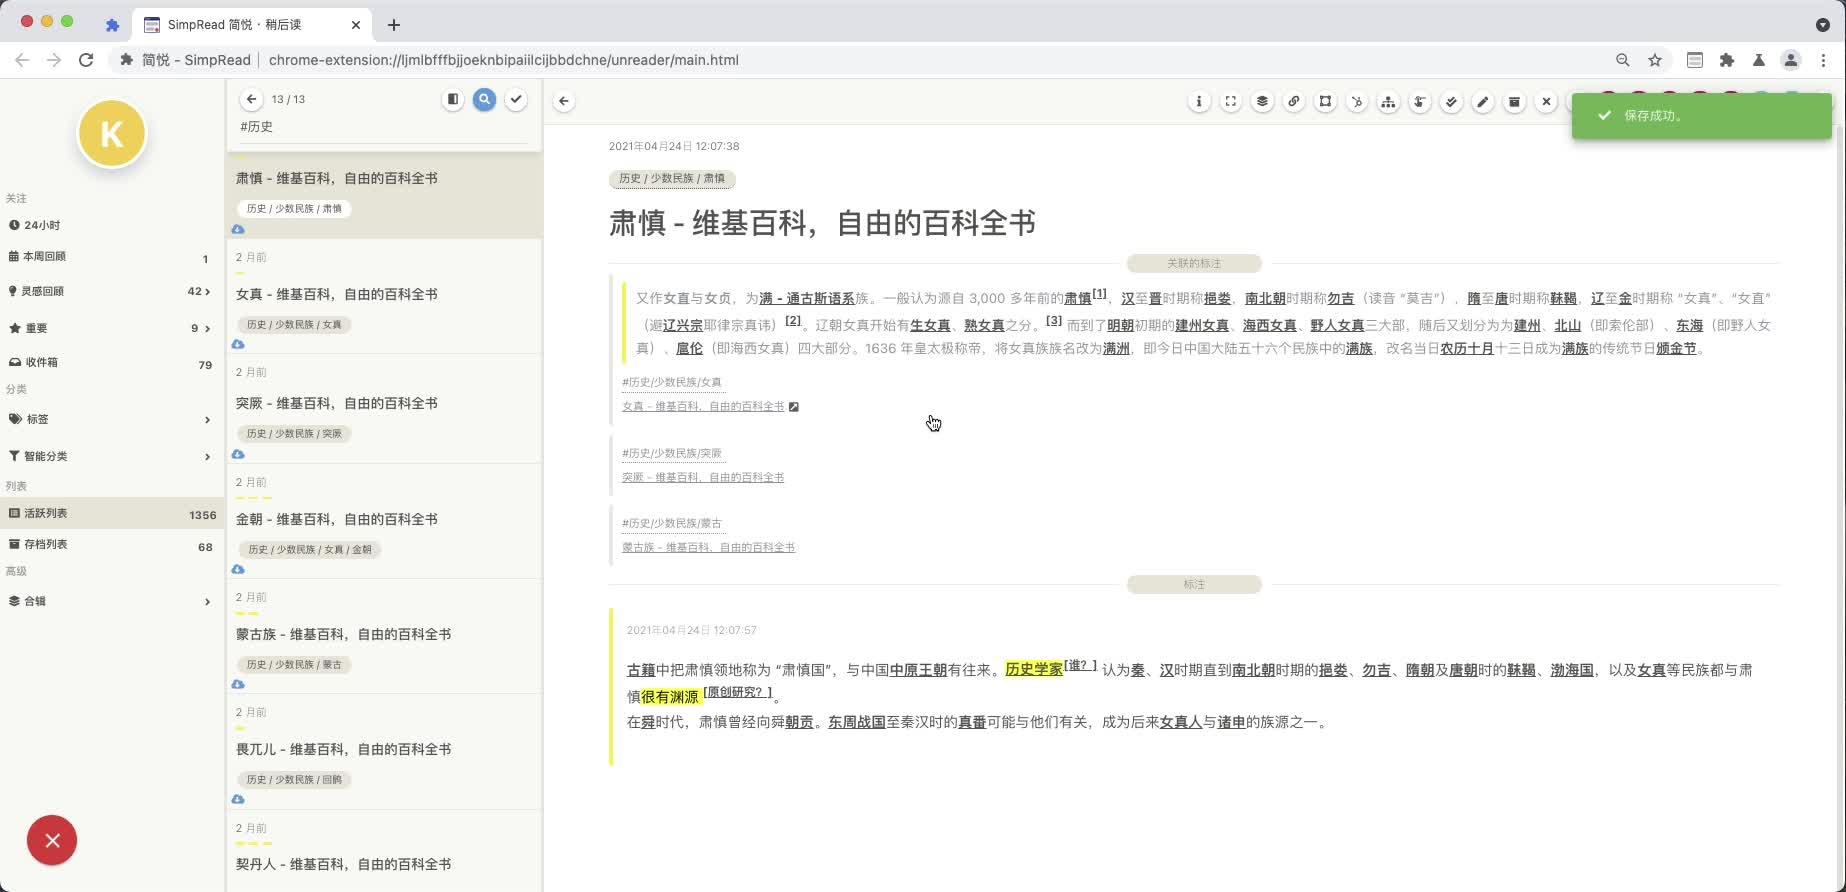
Task: Expand 合辑 in the sidebar
Action: 111,601
